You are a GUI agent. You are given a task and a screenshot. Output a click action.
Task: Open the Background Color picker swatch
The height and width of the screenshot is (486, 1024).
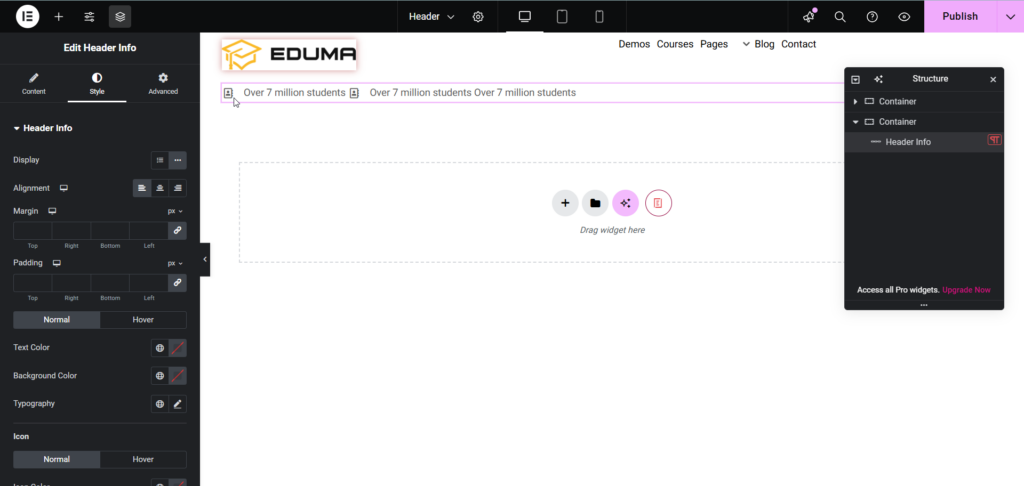point(178,376)
